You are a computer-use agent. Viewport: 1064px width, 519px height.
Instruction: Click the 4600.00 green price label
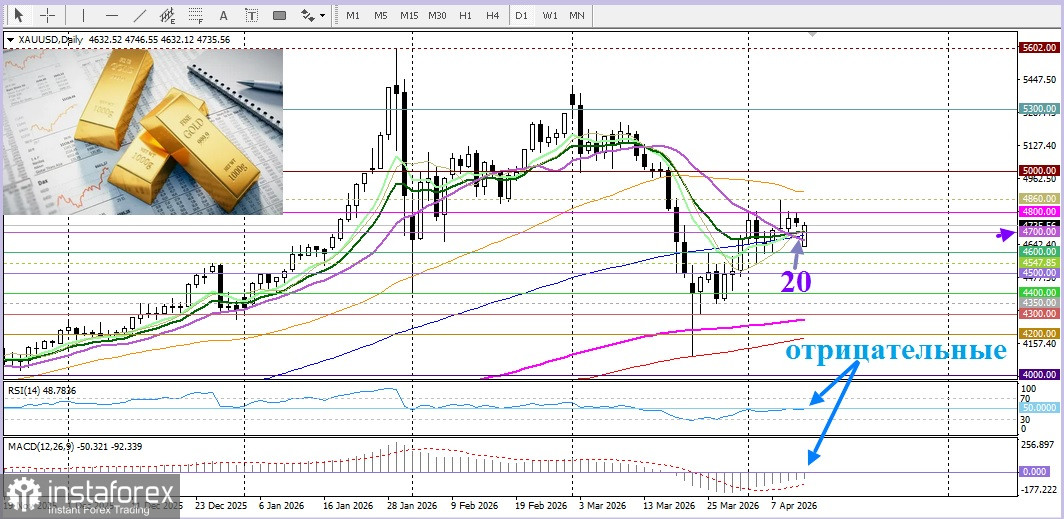pos(1039,252)
